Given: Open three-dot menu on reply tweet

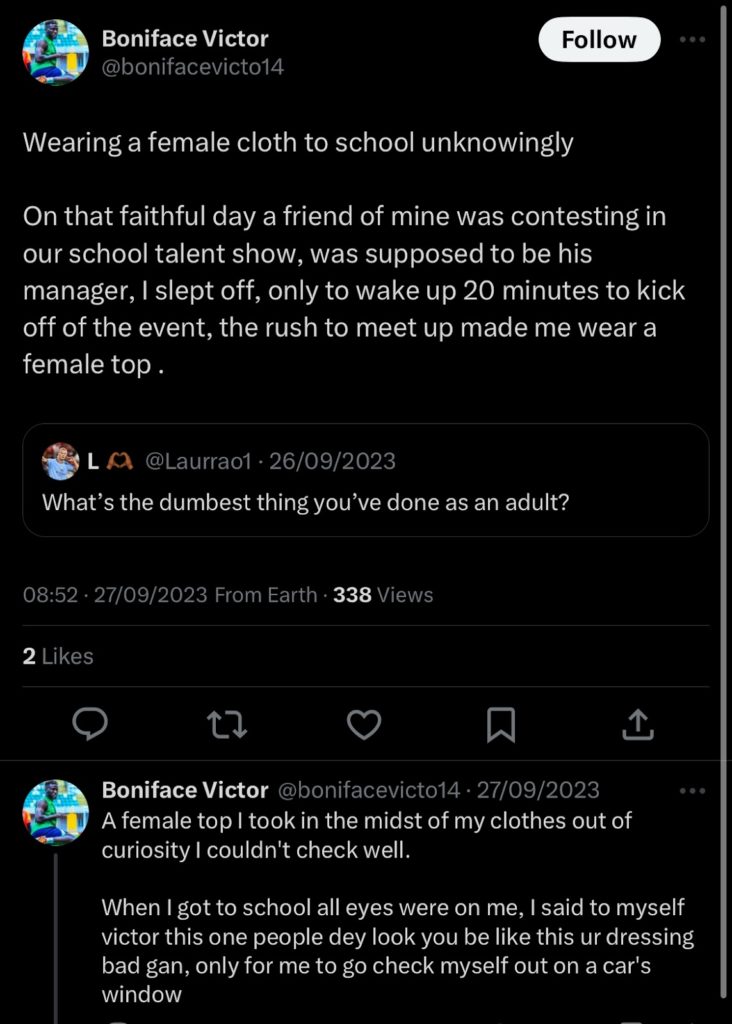Looking at the screenshot, I should 692,790.
